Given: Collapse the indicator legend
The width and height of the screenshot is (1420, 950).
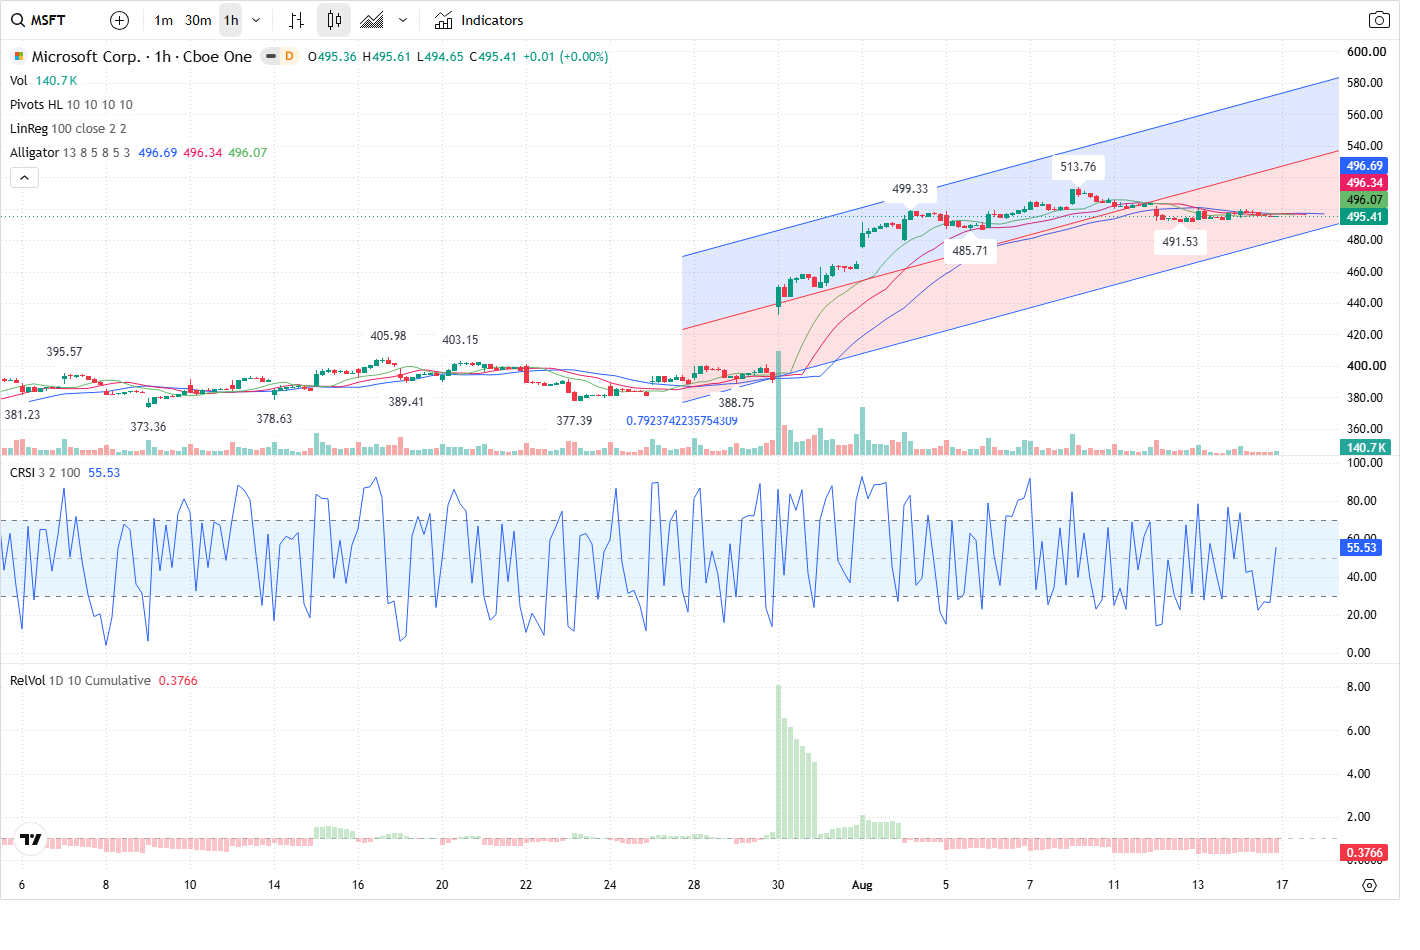Looking at the screenshot, I should pyautogui.click(x=25, y=178).
